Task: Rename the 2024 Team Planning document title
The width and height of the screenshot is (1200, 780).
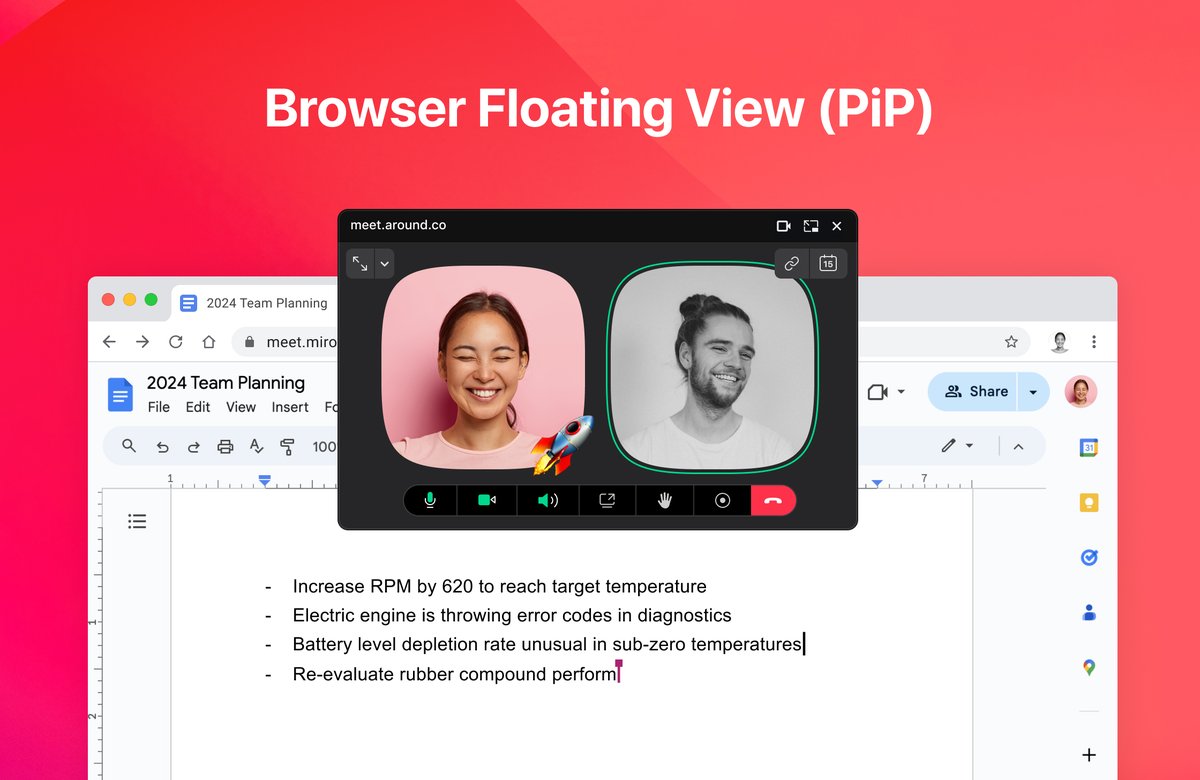Action: pyautogui.click(x=226, y=383)
